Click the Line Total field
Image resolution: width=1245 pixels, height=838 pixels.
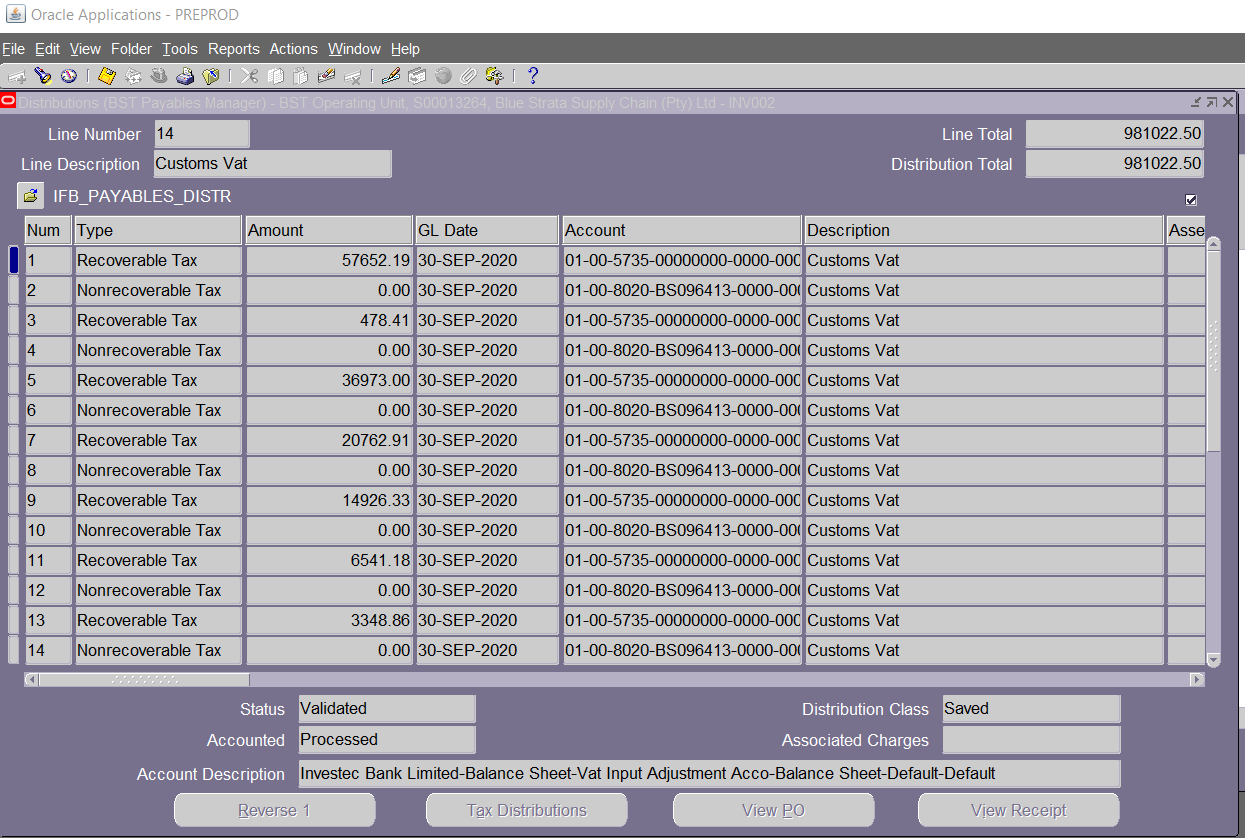pyautogui.click(x=1115, y=134)
